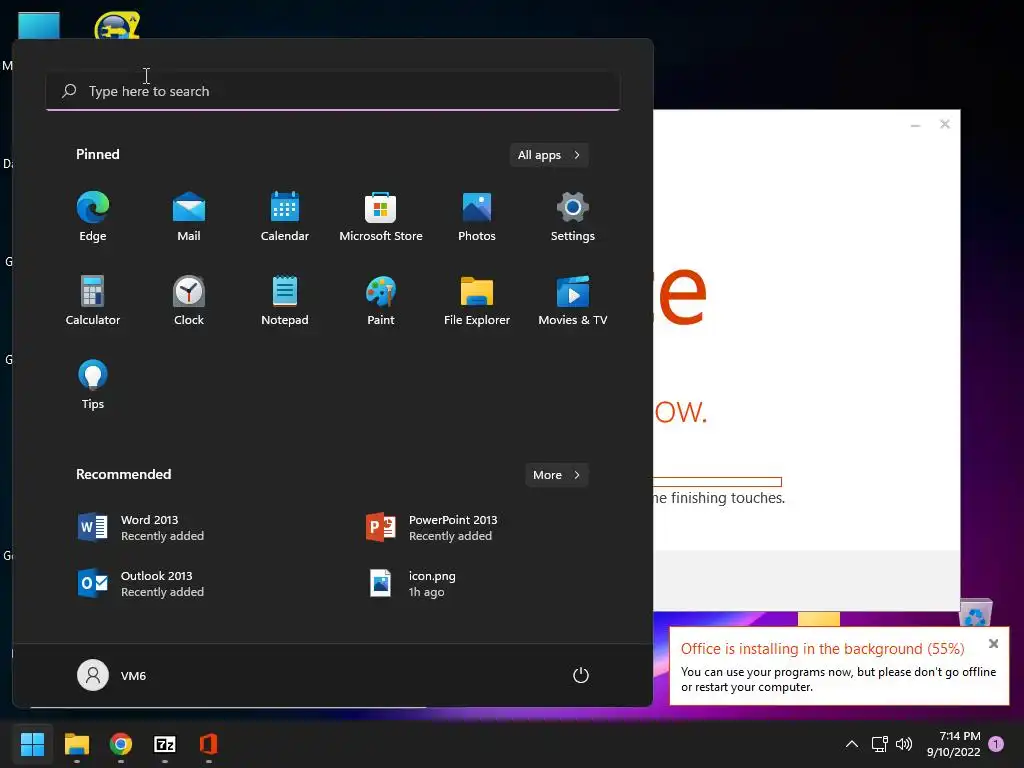Open File Explorer from the taskbar
This screenshot has width=1024, height=768.
pyautogui.click(x=76, y=744)
